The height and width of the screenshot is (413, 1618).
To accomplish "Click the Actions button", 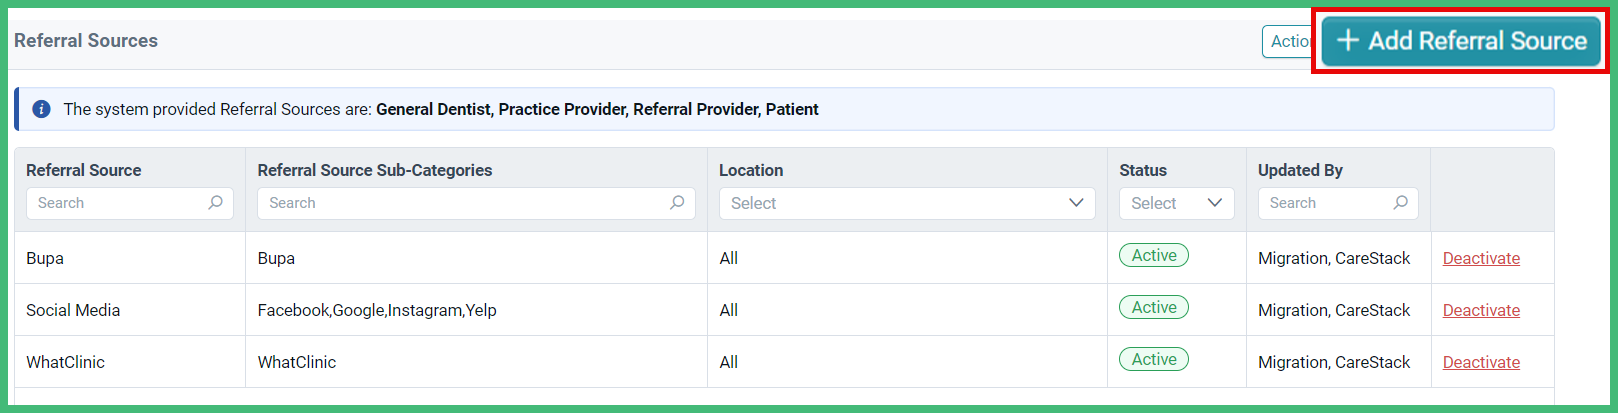I will (x=1288, y=41).
